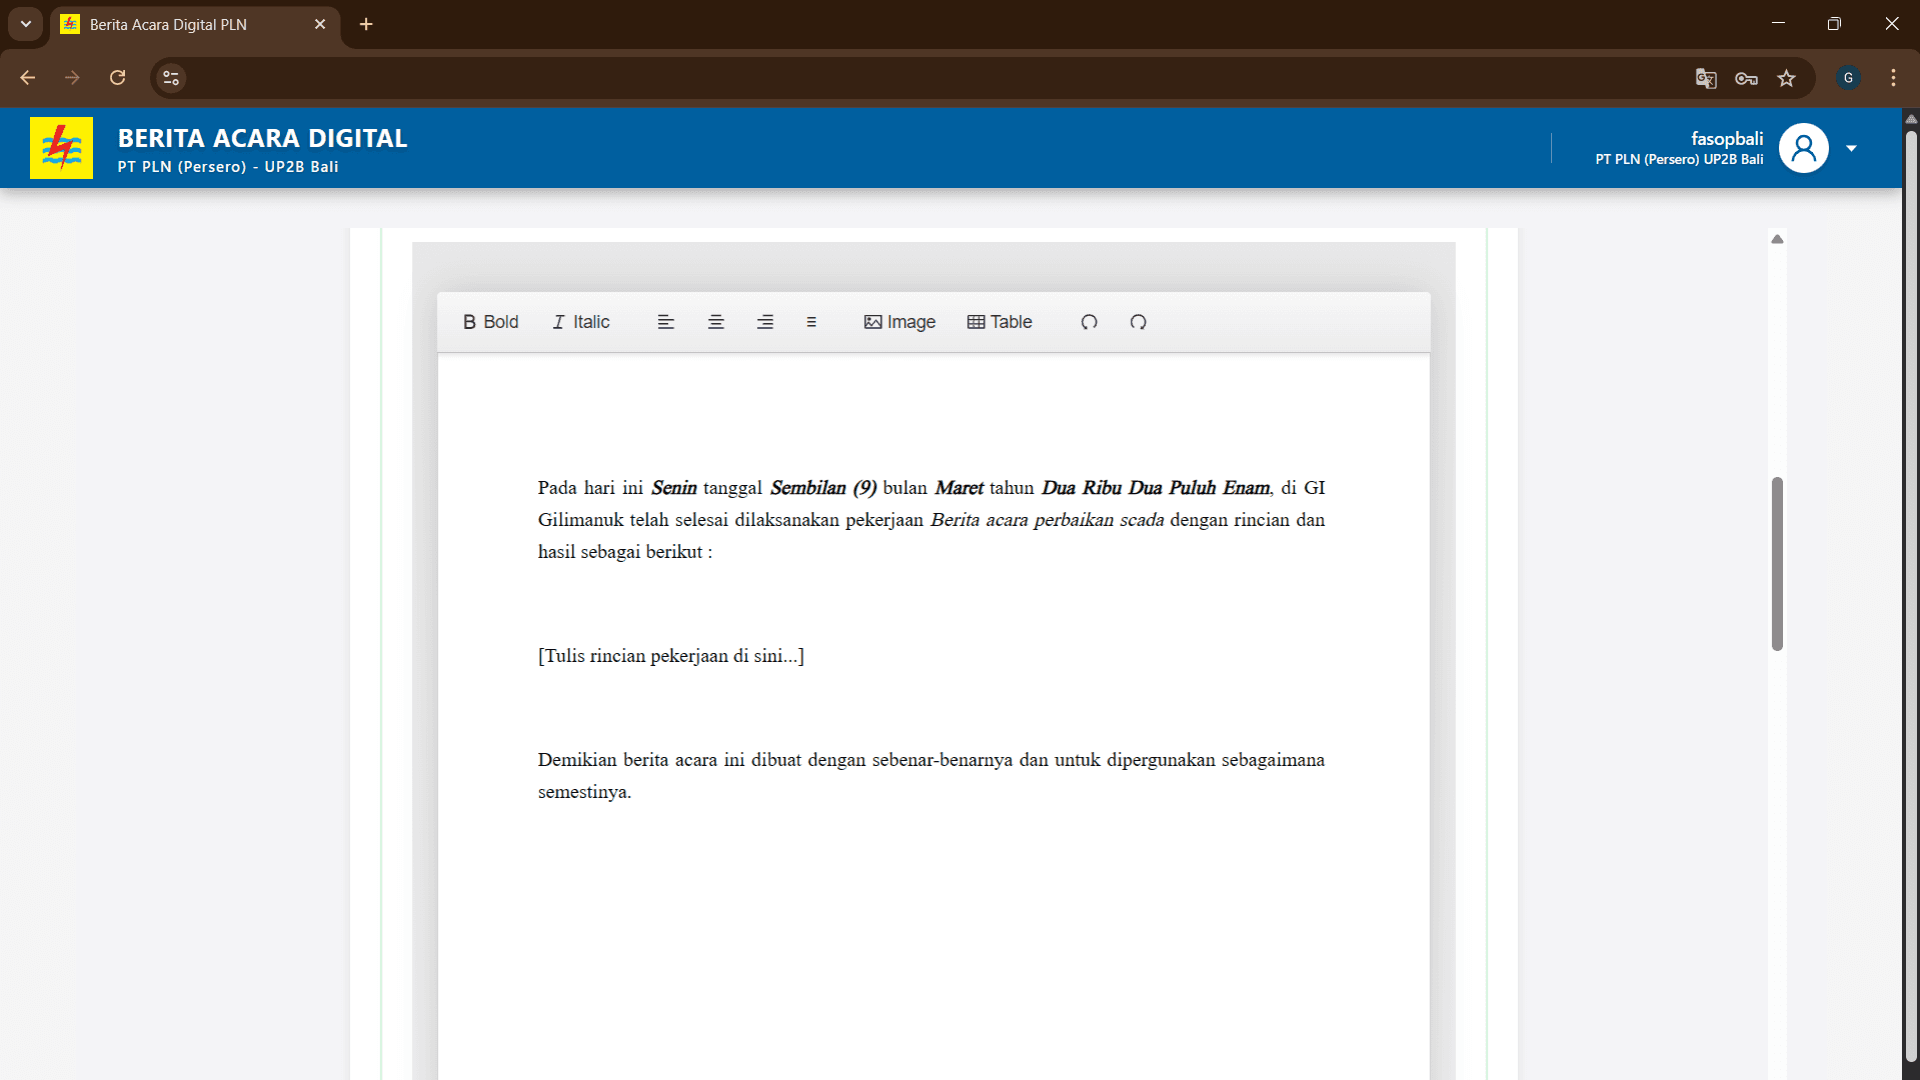Bookmark this page with the star icon

[1786, 78]
